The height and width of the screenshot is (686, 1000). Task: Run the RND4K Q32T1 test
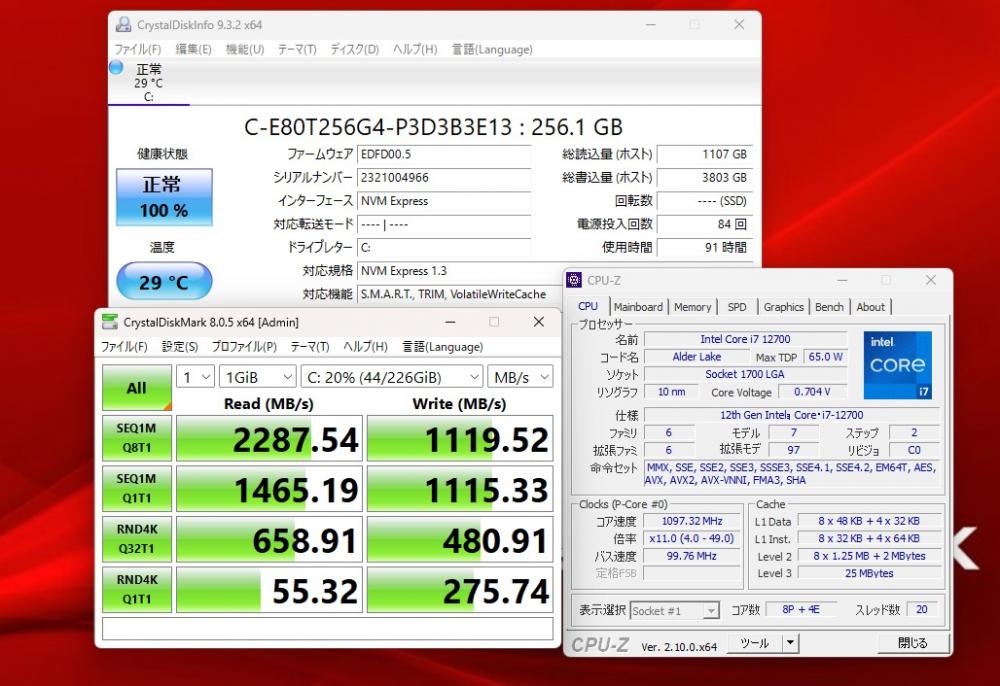[x=136, y=539]
